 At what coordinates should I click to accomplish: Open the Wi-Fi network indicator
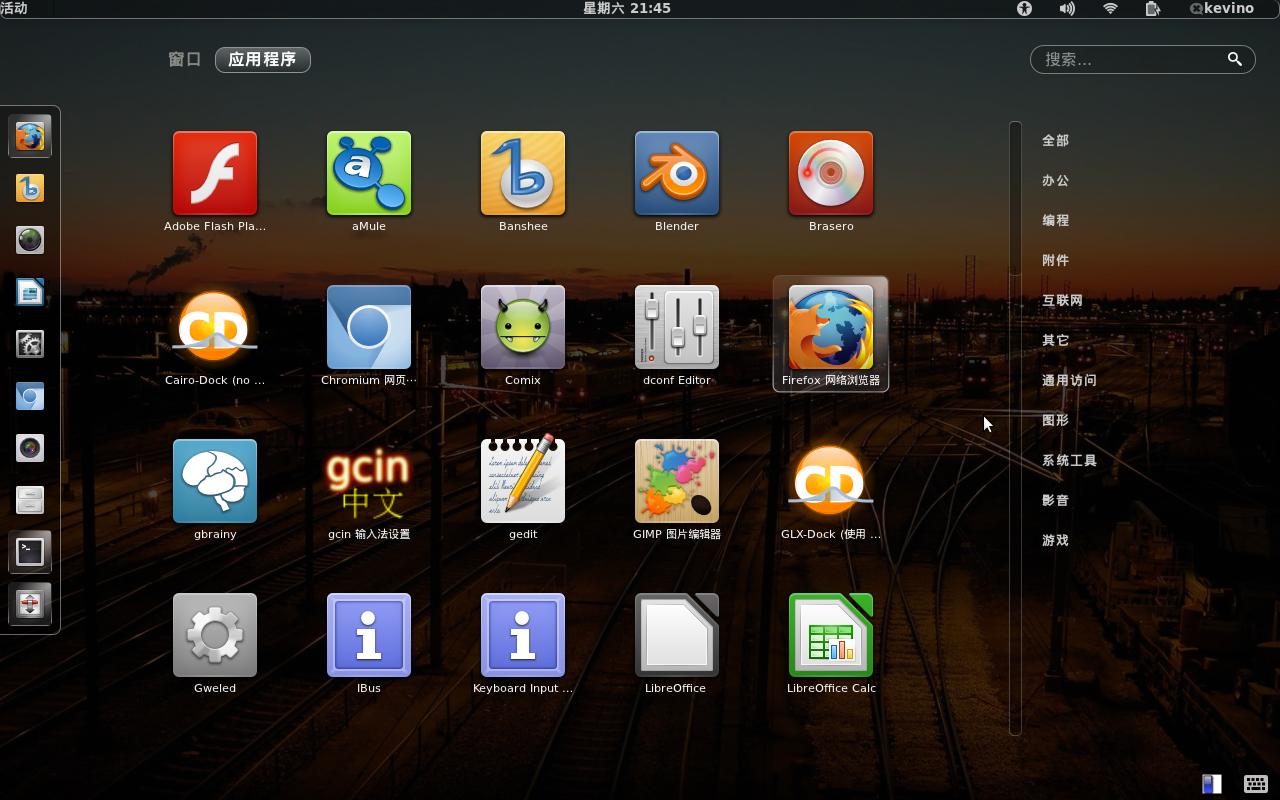[x=1110, y=8]
